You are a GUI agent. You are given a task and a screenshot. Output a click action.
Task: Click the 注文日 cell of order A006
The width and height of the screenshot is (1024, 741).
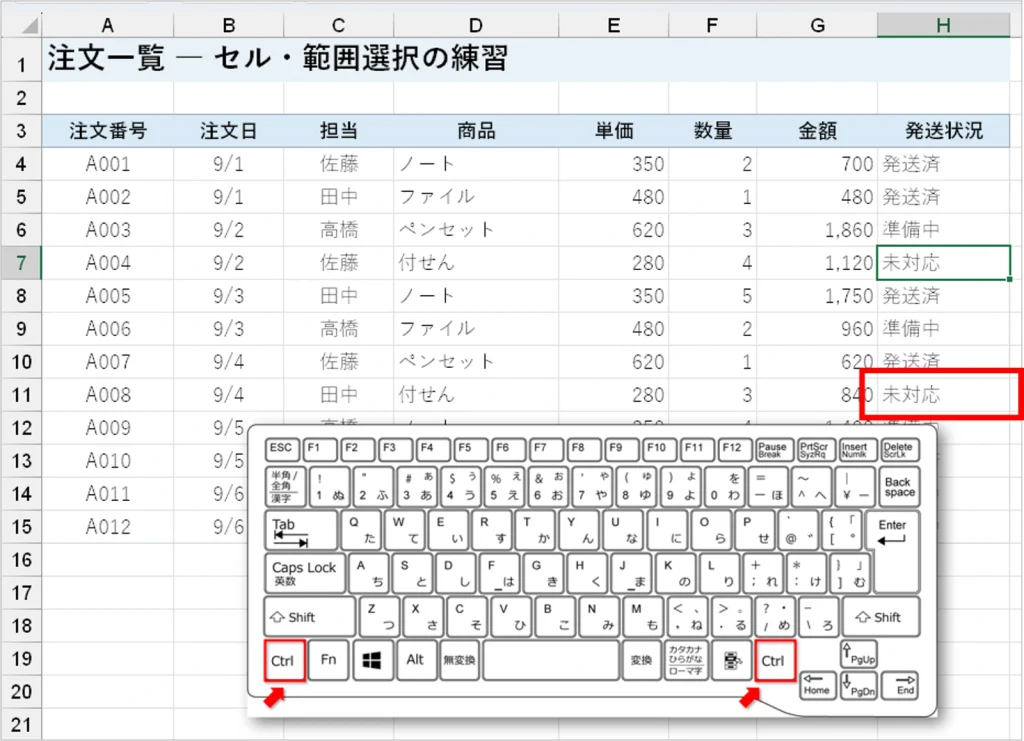(x=229, y=328)
